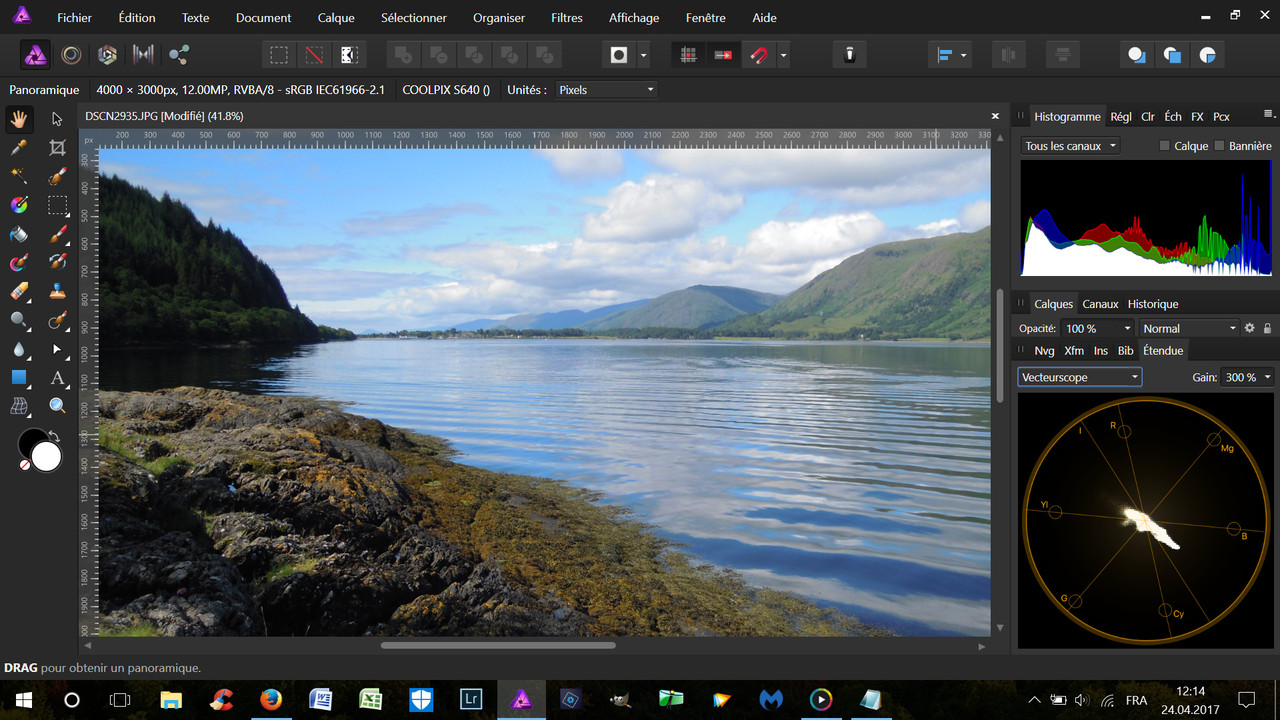Switch to the Develop Persona
Viewport: 1280px width, 720px height.
pyautogui.click(x=107, y=55)
